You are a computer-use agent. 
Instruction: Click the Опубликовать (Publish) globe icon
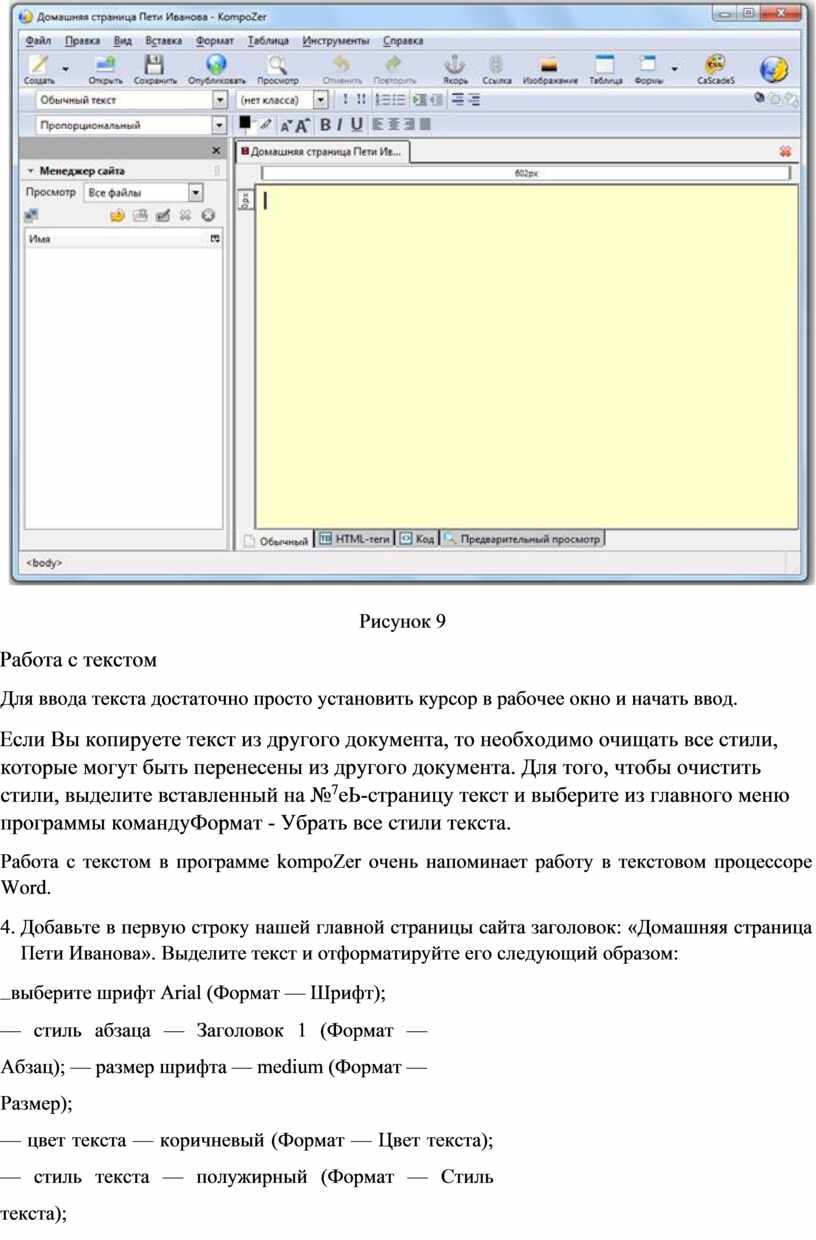pyautogui.click(x=217, y=65)
